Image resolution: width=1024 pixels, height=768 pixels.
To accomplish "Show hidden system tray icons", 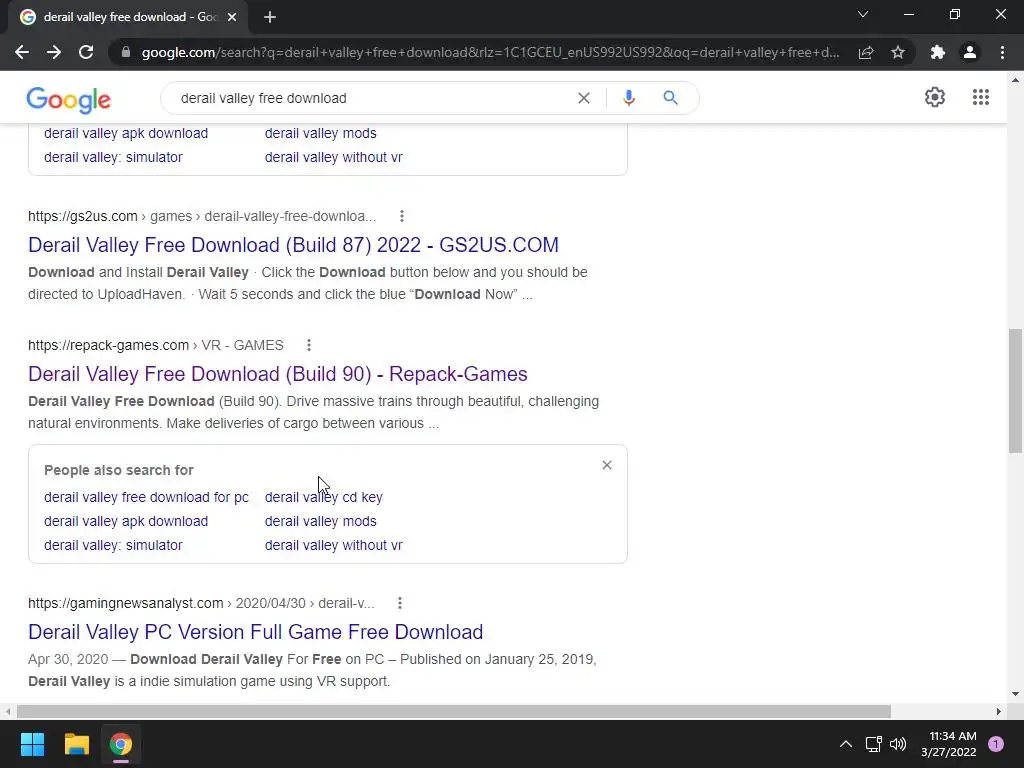I will (846, 744).
